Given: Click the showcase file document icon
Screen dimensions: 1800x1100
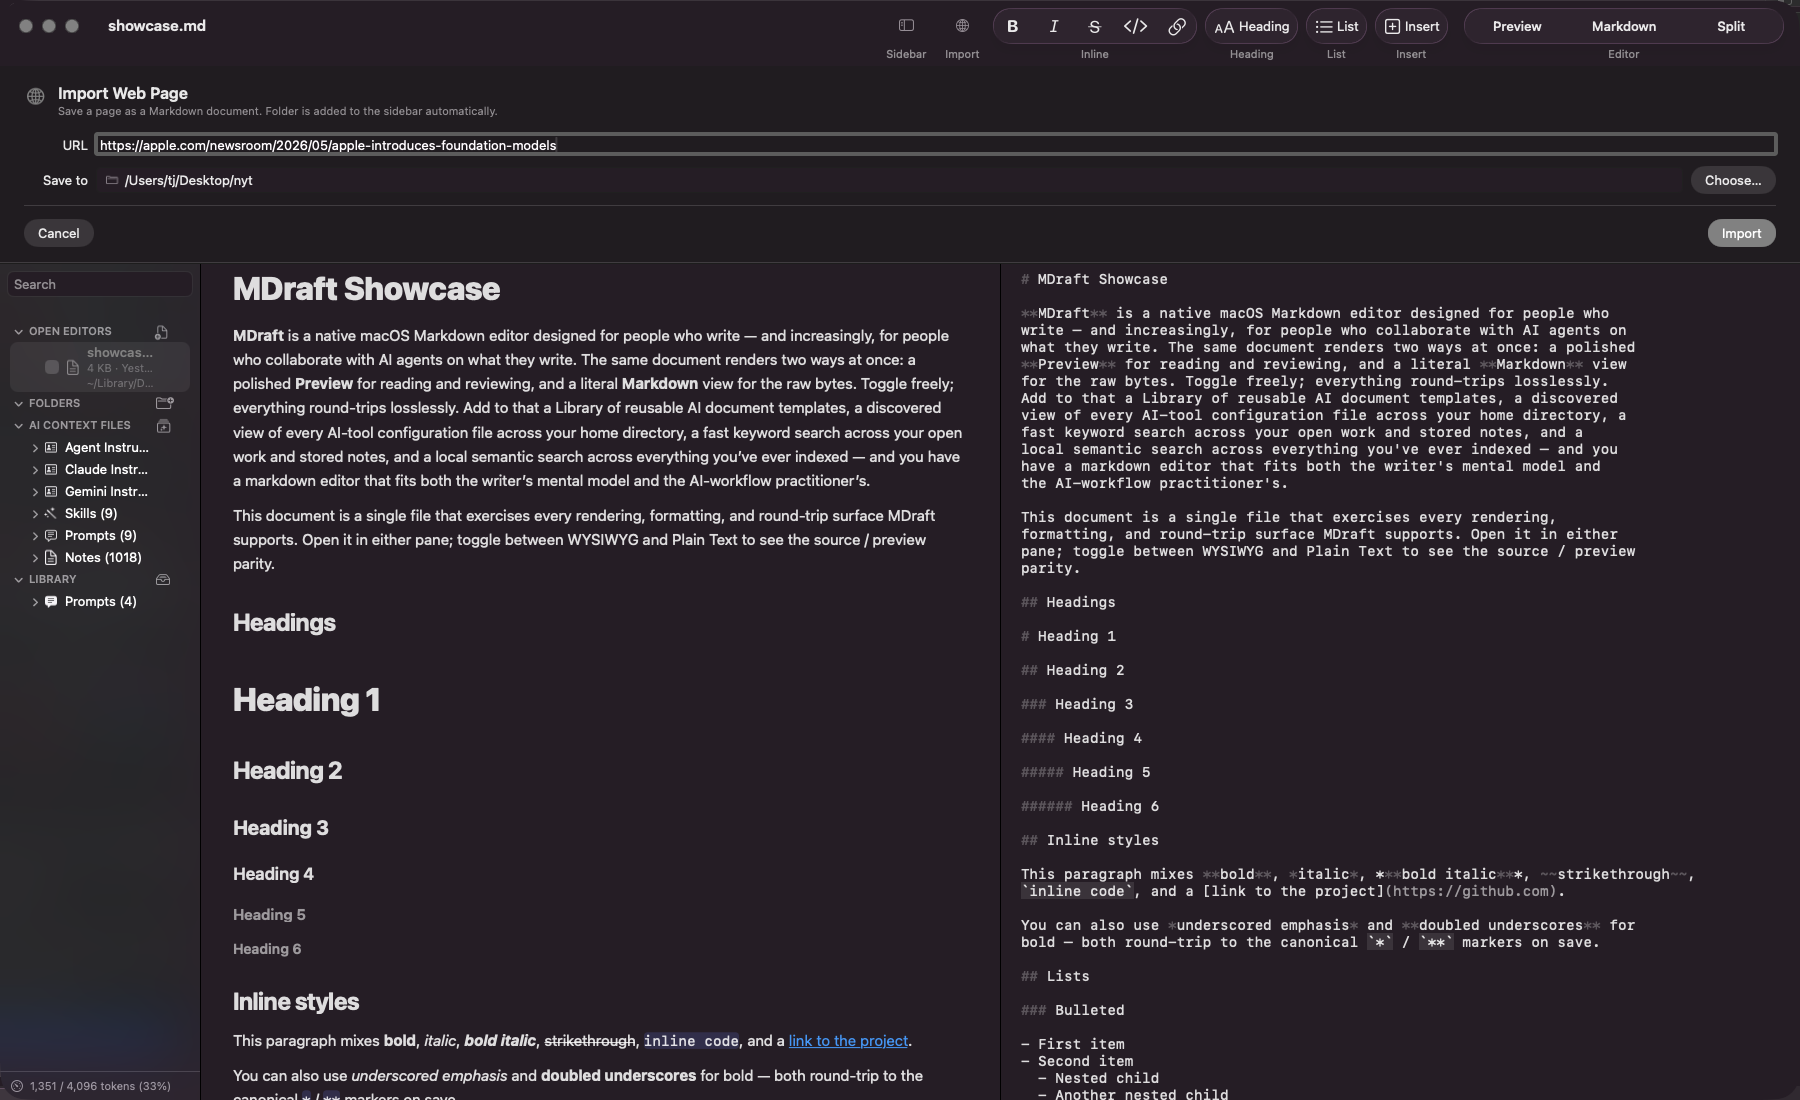Looking at the screenshot, I should 73,367.
